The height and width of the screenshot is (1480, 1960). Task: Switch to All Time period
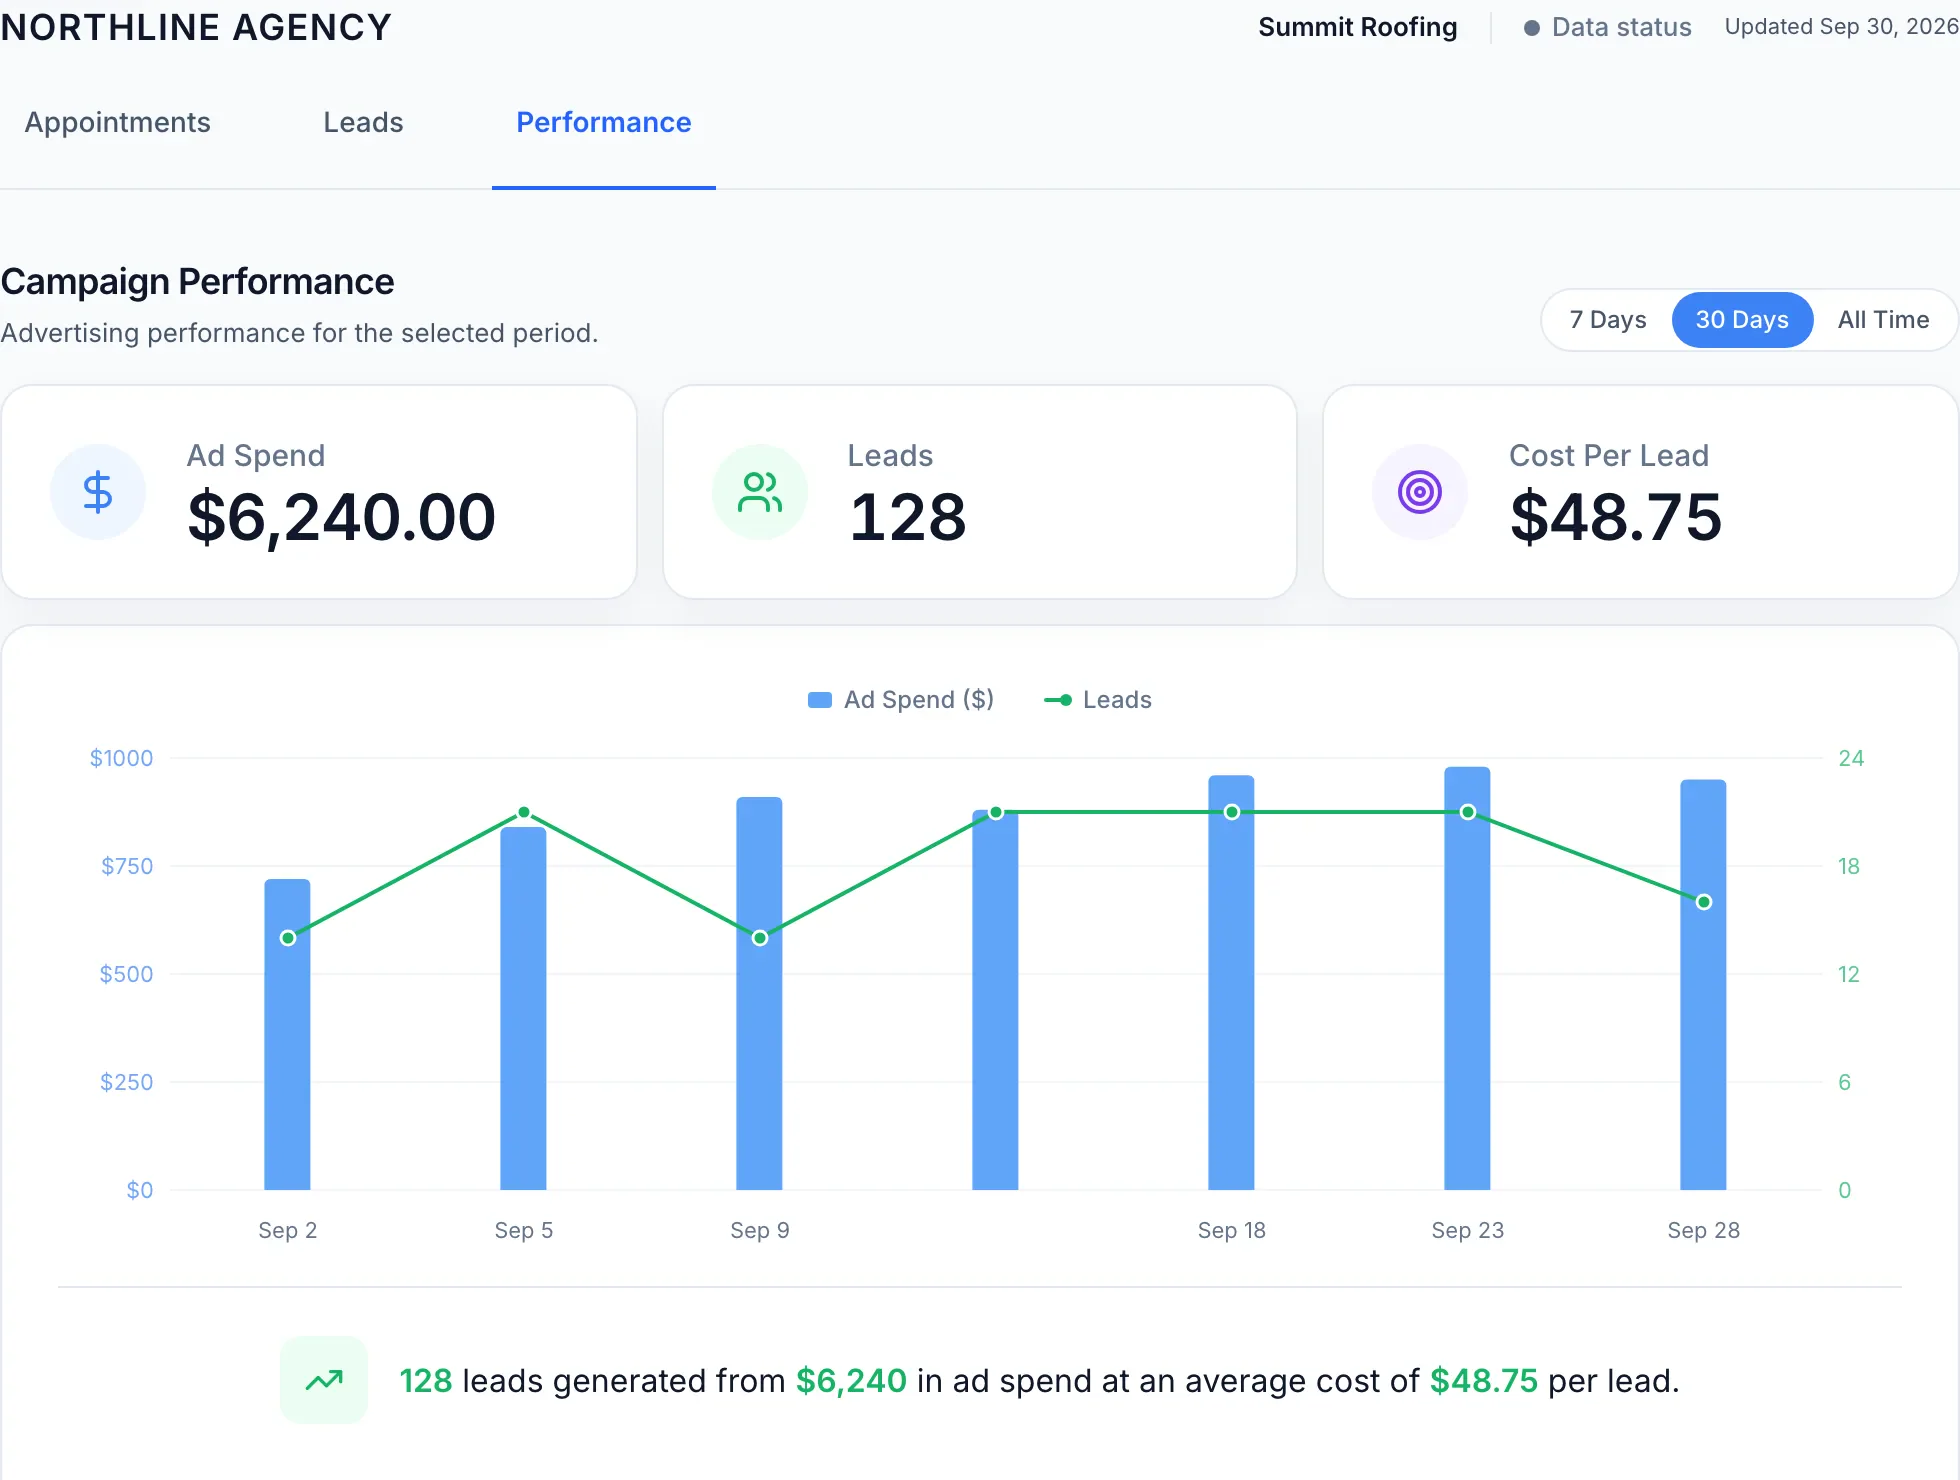click(1884, 320)
